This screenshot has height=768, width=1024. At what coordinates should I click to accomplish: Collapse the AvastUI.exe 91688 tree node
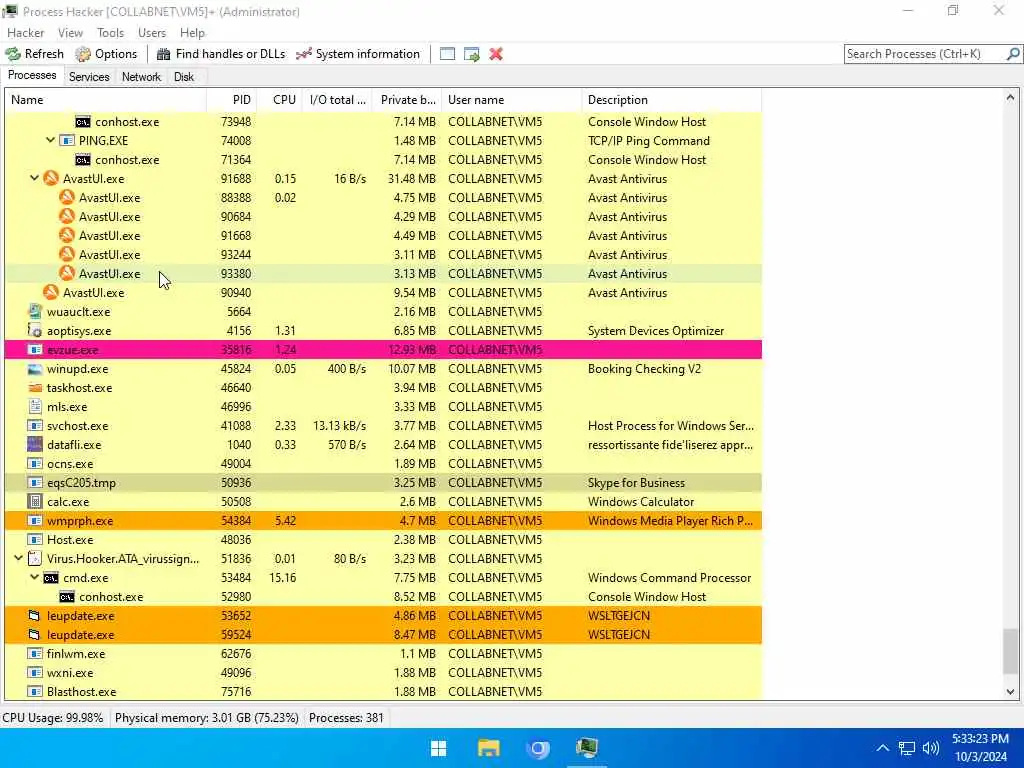pyautogui.click(x=34, y=178)
